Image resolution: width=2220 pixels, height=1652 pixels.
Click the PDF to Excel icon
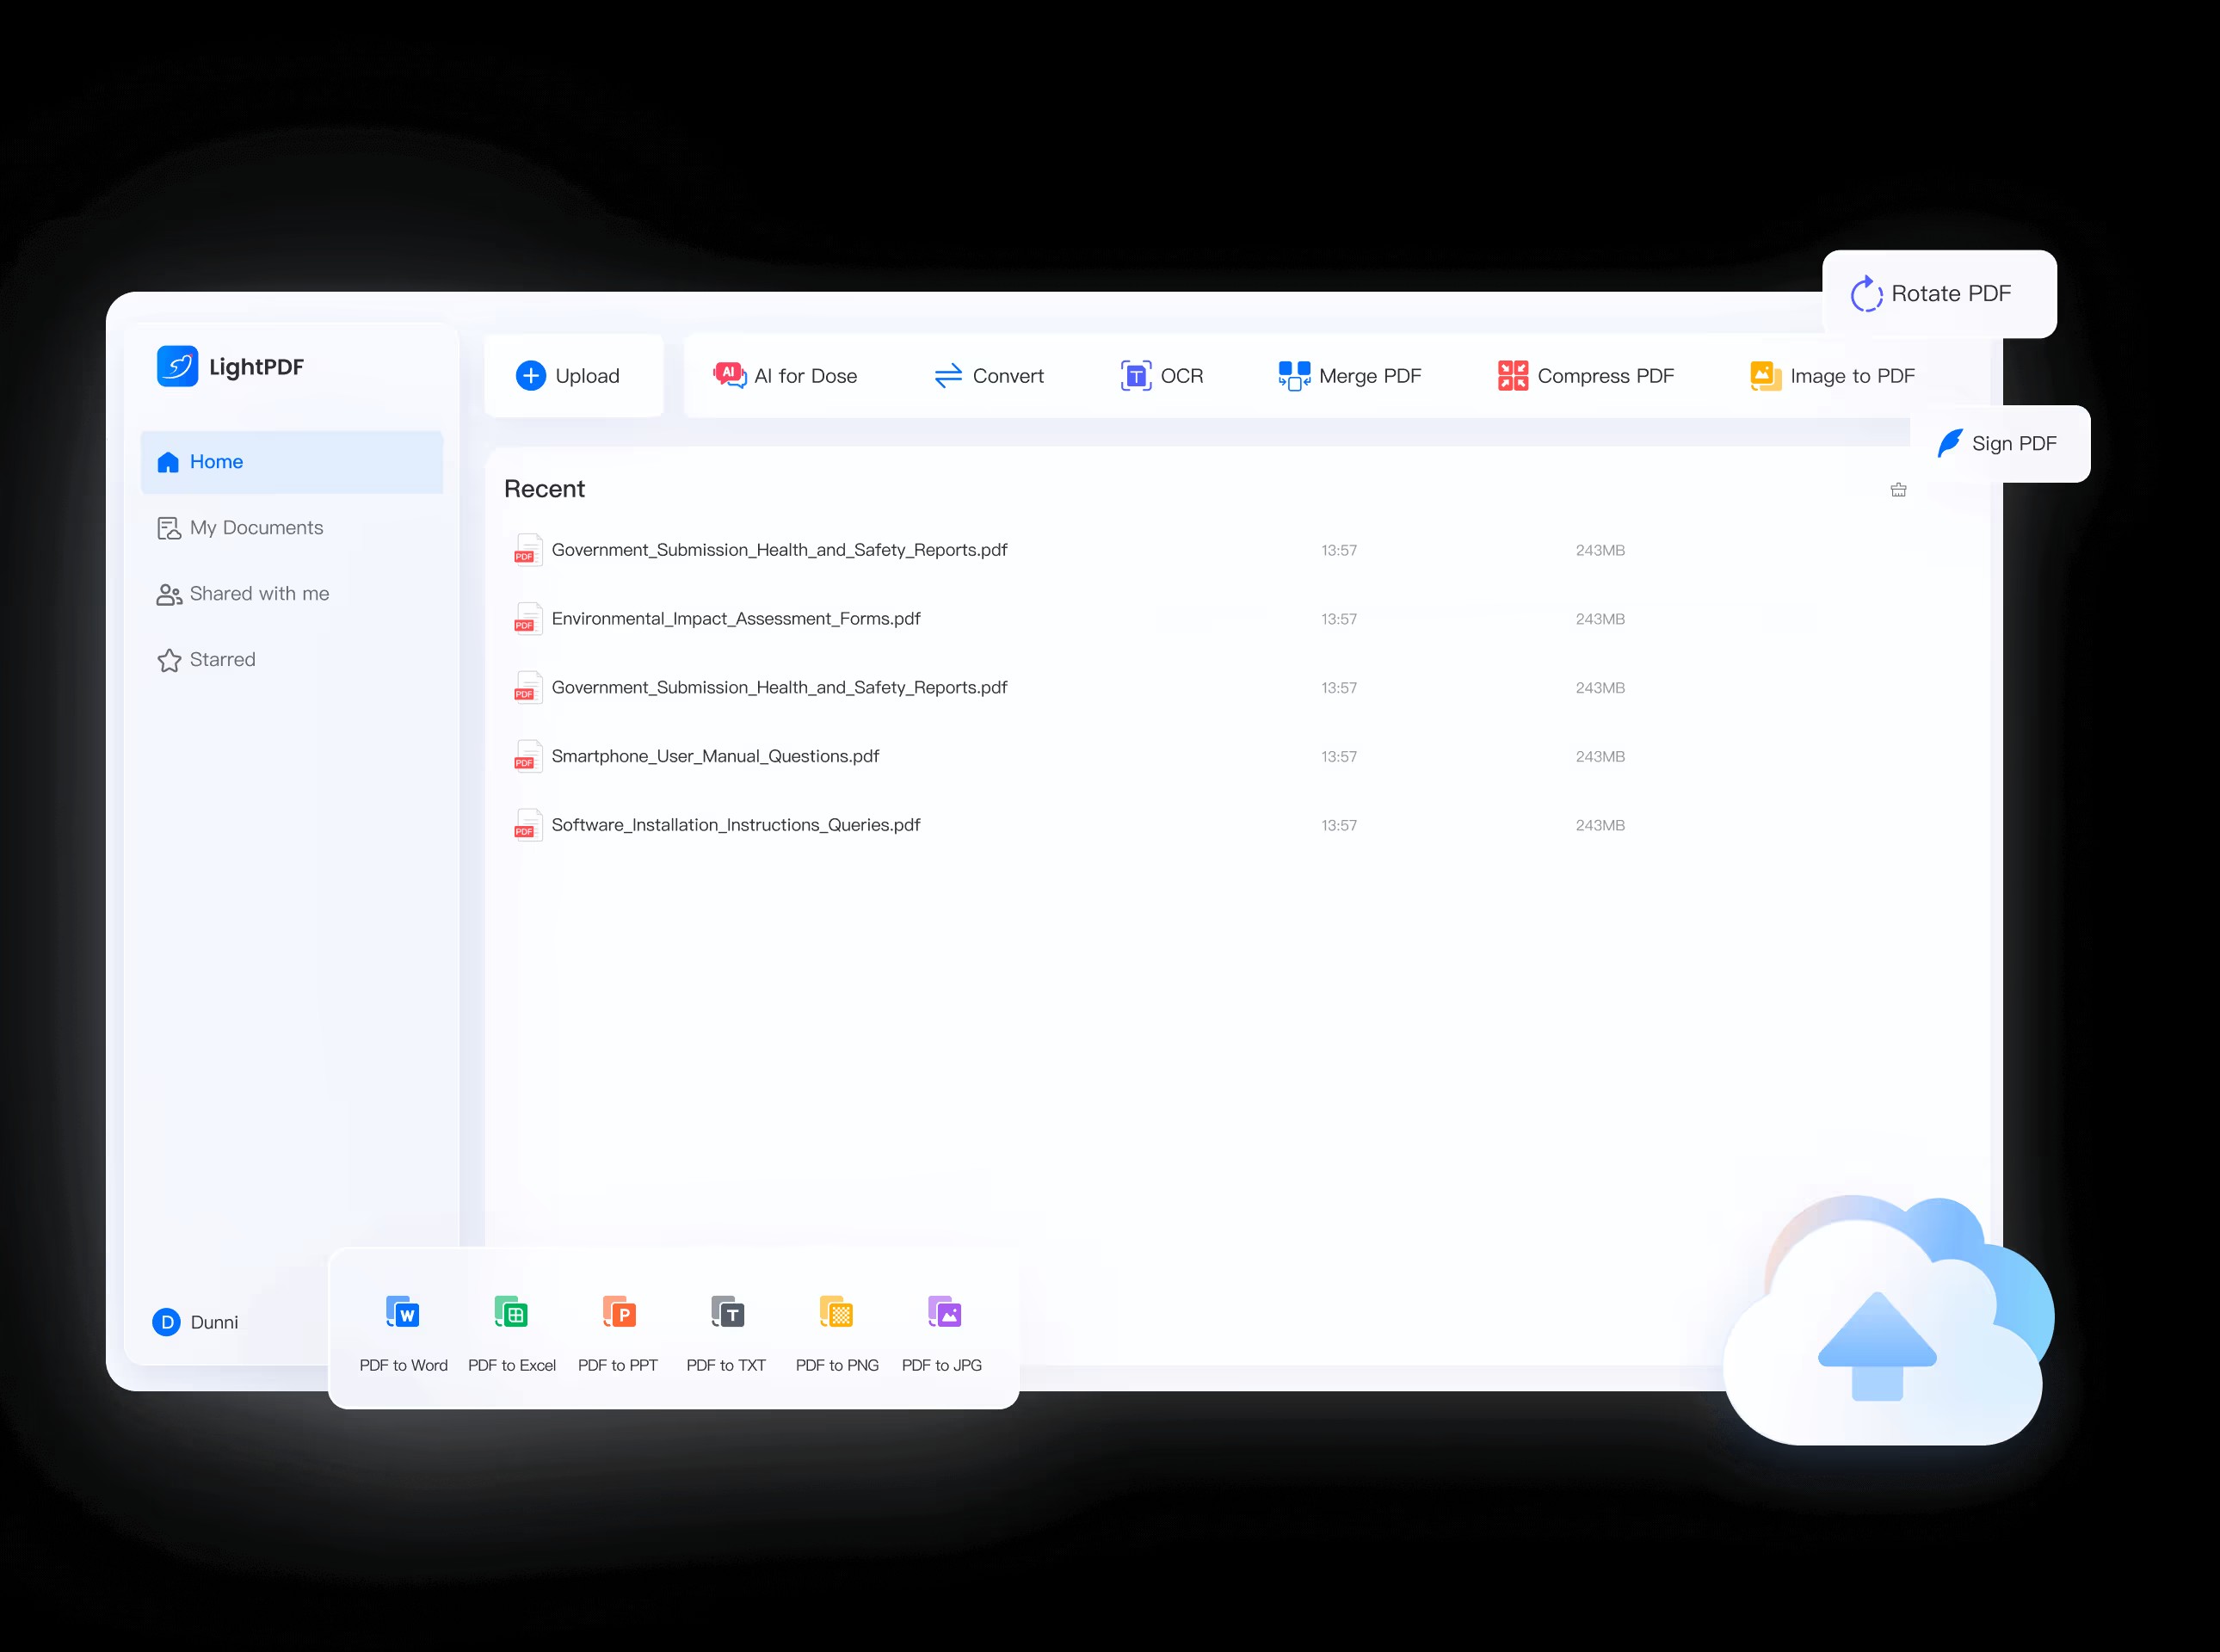coord(511,1312)
